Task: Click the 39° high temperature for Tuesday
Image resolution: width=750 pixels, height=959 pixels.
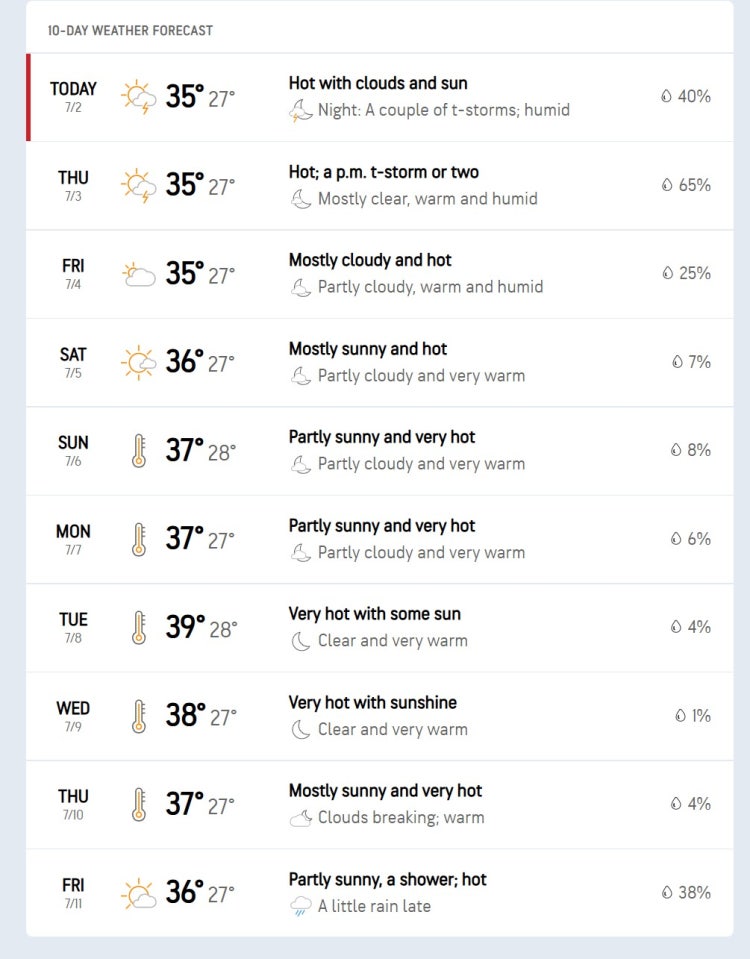Action: click(184, 627)
